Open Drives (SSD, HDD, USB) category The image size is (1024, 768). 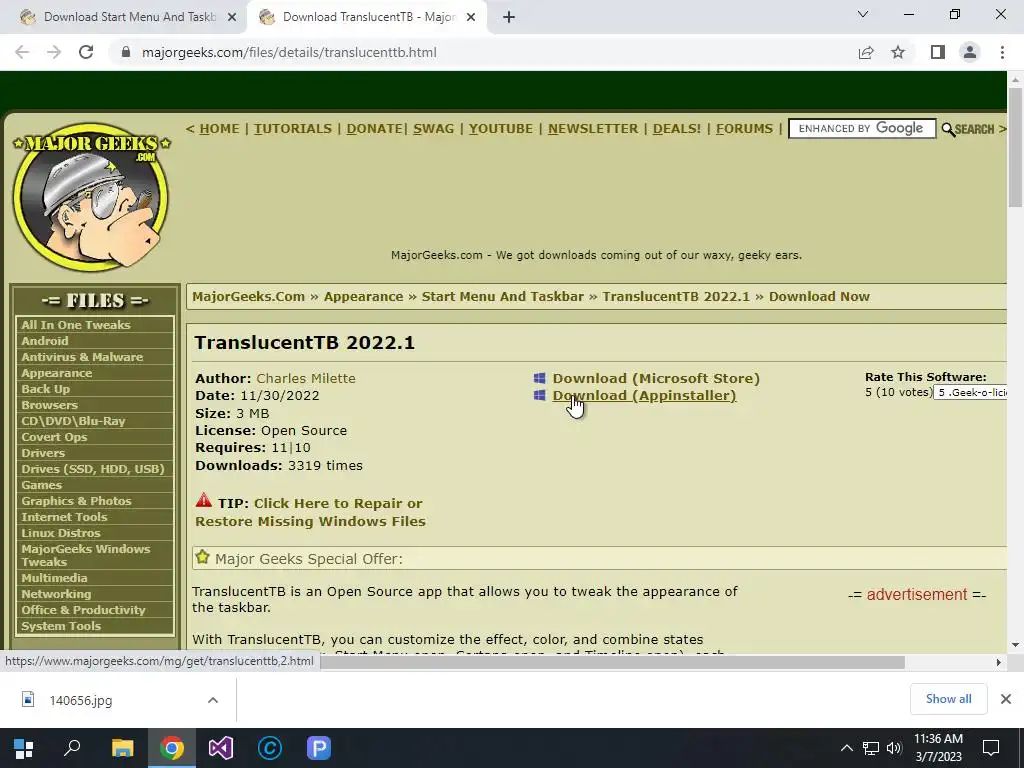tap(95, 469)
